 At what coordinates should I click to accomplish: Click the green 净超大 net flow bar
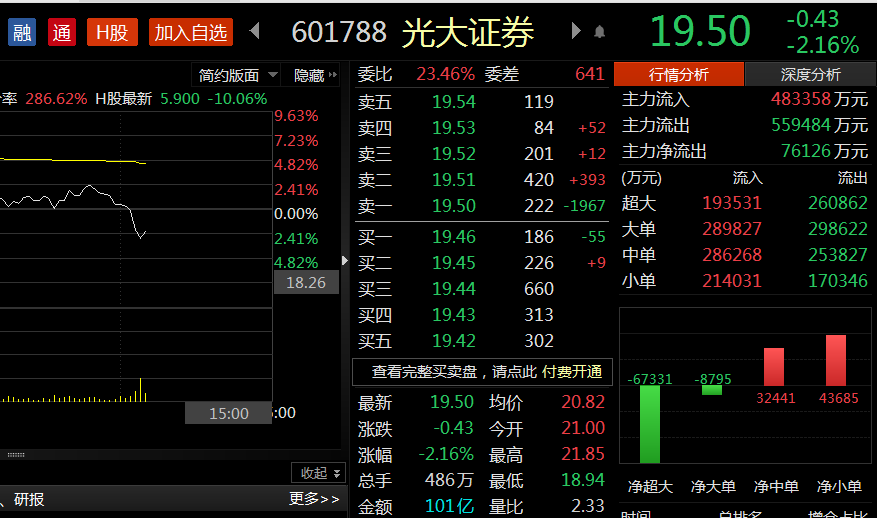650,425
